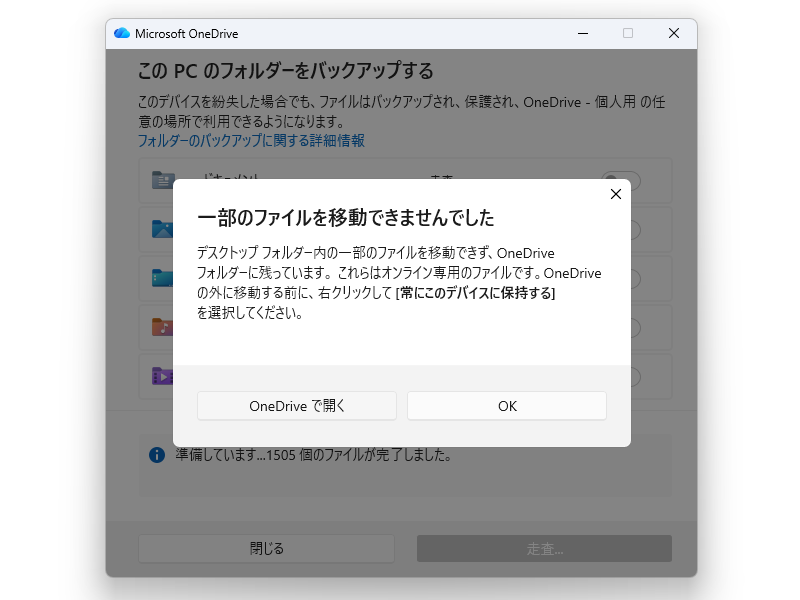Click the OK button
This screenshot has height=600, width=800.
[506, 405]
